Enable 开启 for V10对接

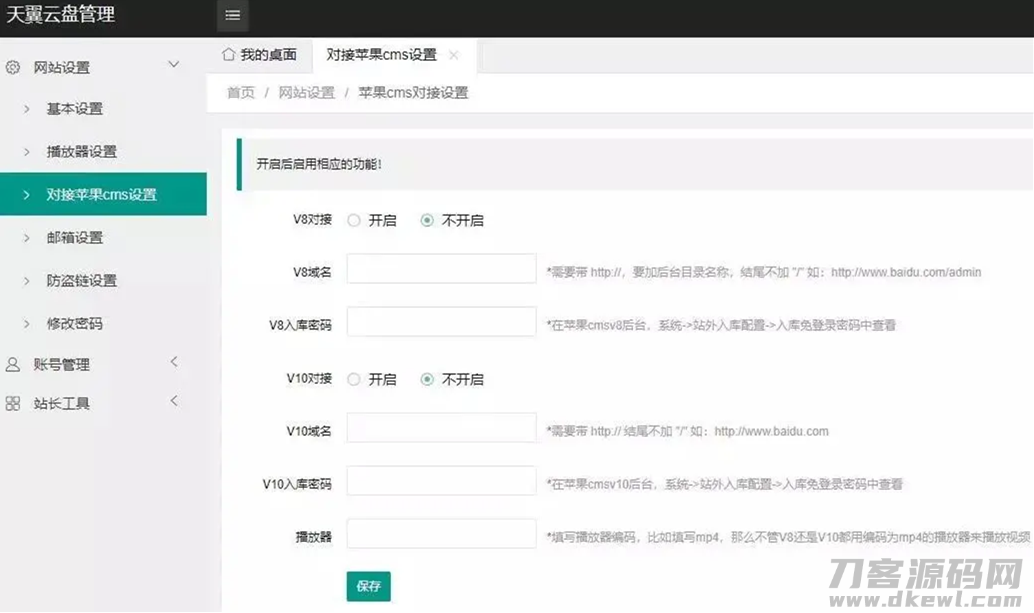tap(354, 379)
